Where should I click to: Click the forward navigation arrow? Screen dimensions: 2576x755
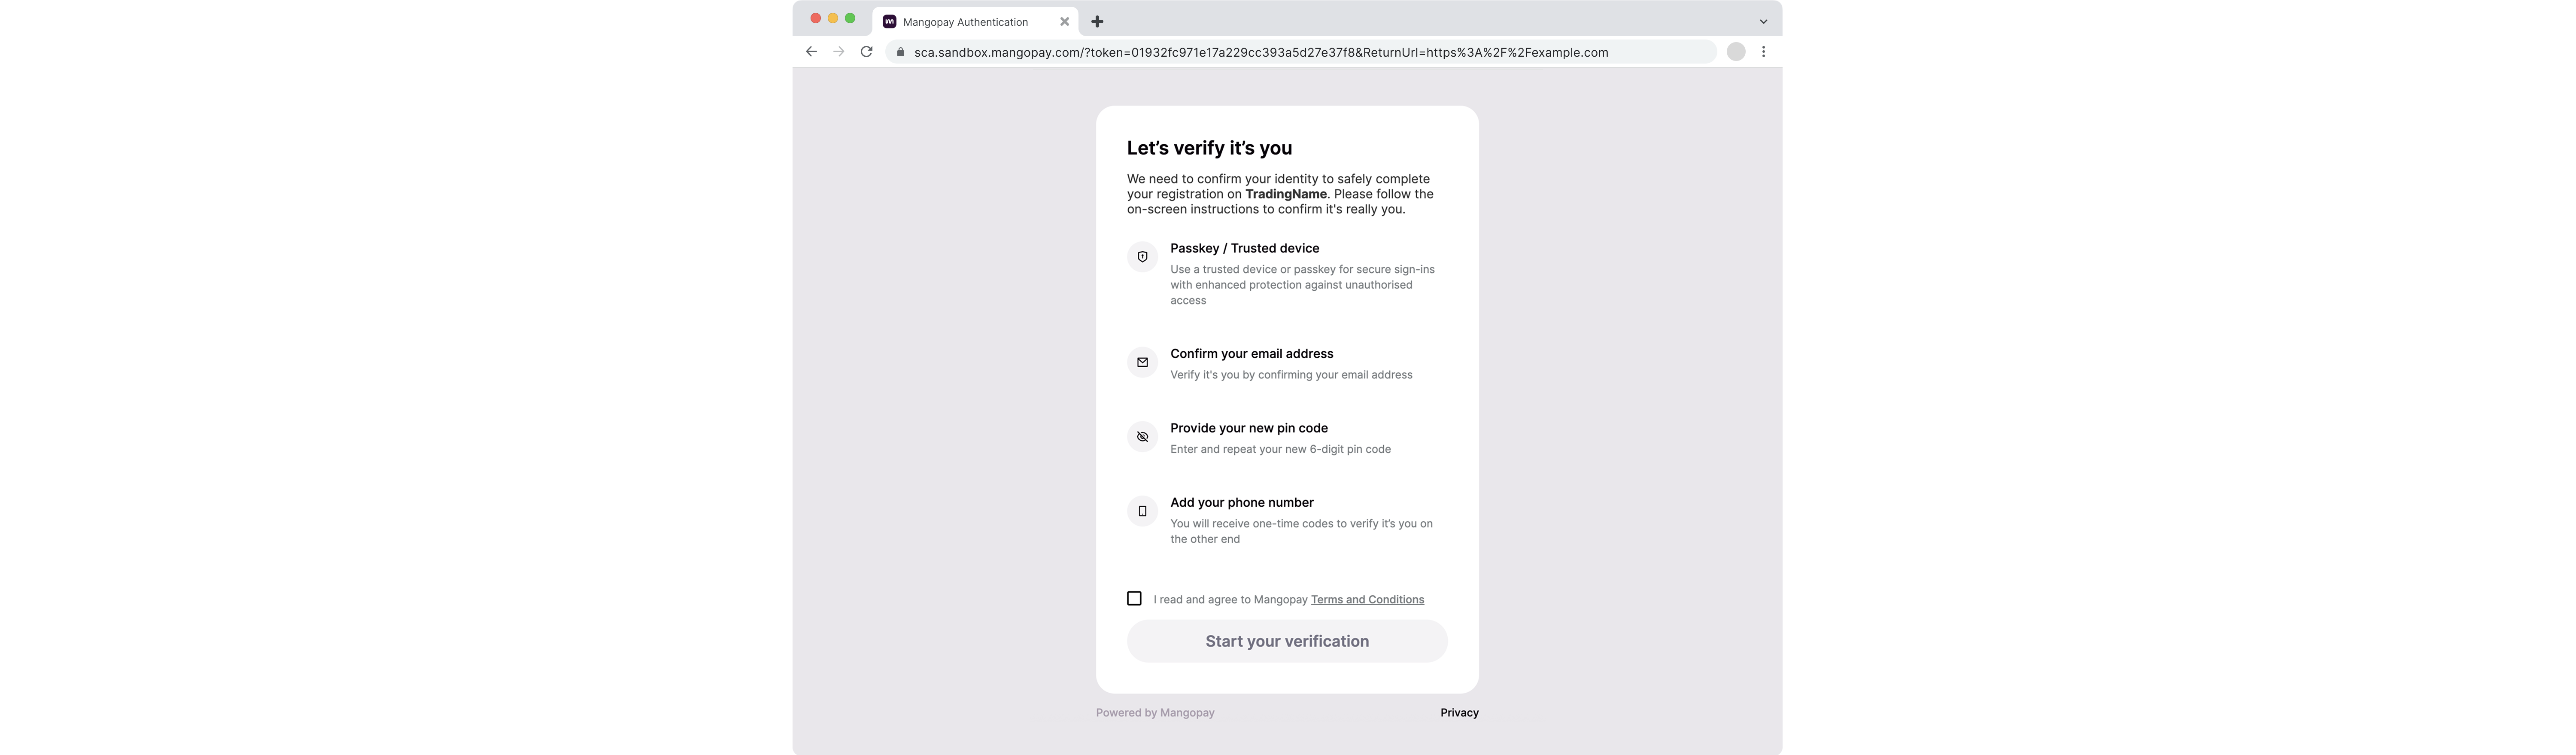[839, 52]
